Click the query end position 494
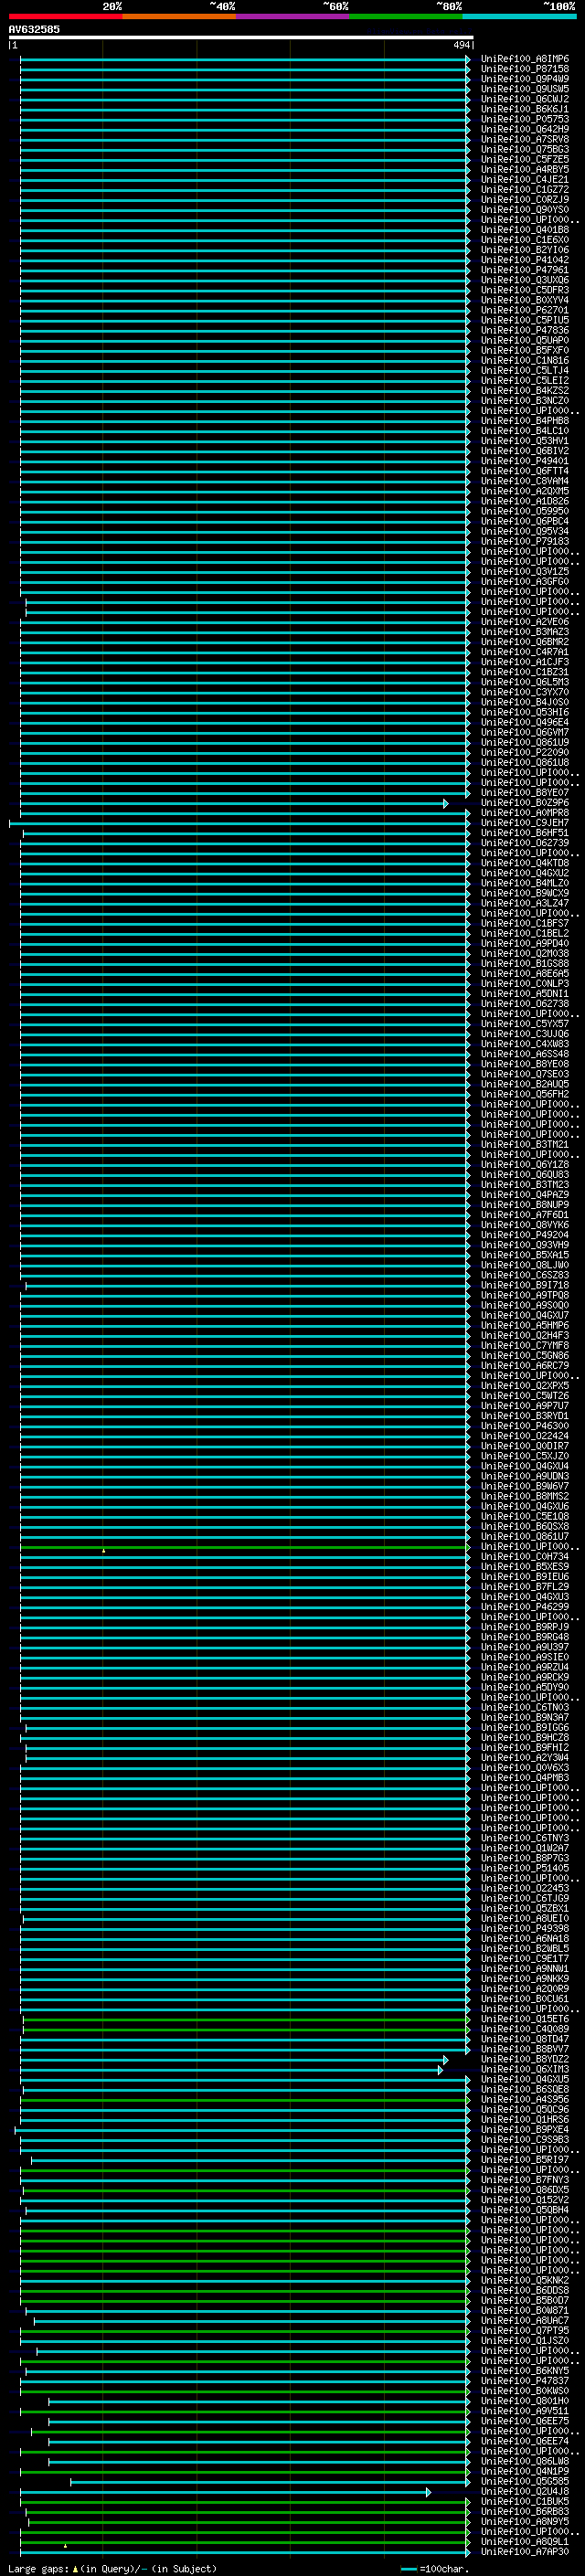585x2576 pixels. pyautogui.click(x=461, y=45)
